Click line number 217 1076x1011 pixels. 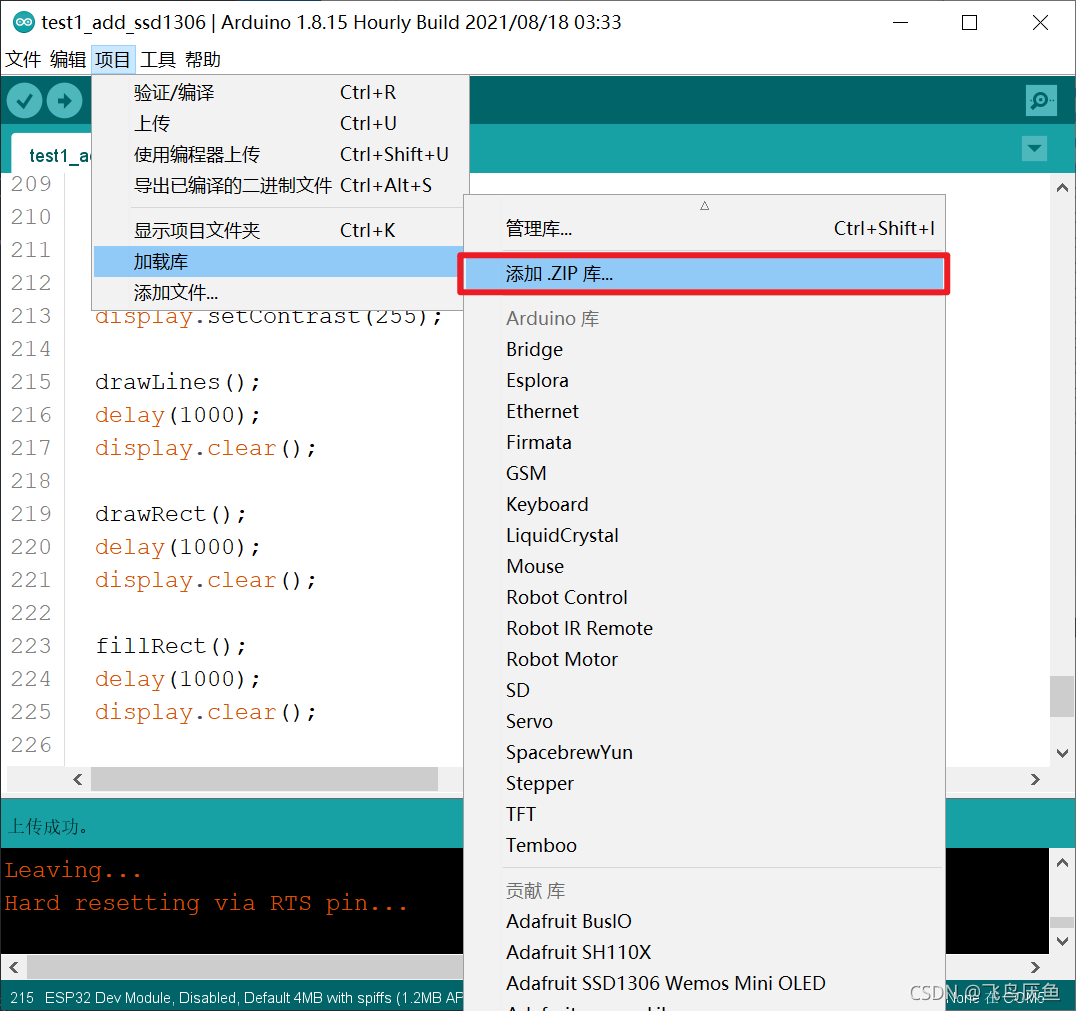[31, 448]
